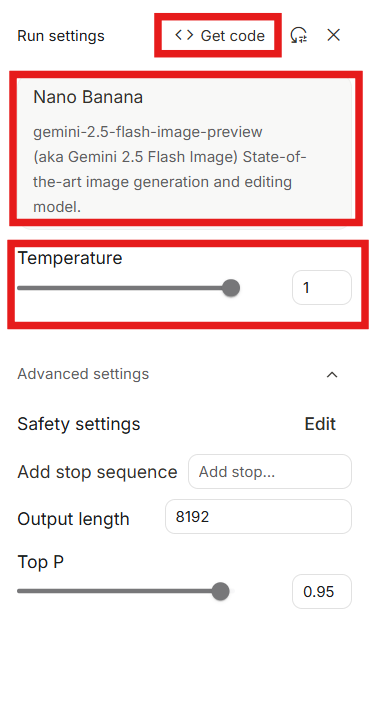Screen dimensions: 370x724
Task: Open the Nano Banana model selector
Action: (x=186, y=149)
